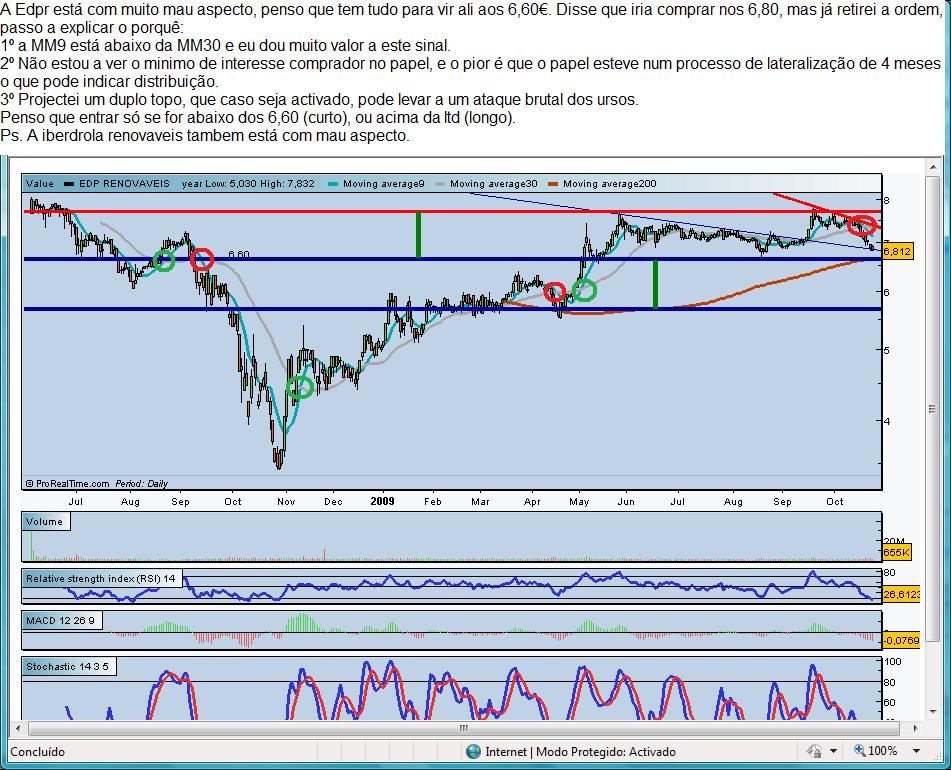Click the line starting 'A Edpr está com muito'
Viewport: 951px width, 770px height.
(471, 10)
